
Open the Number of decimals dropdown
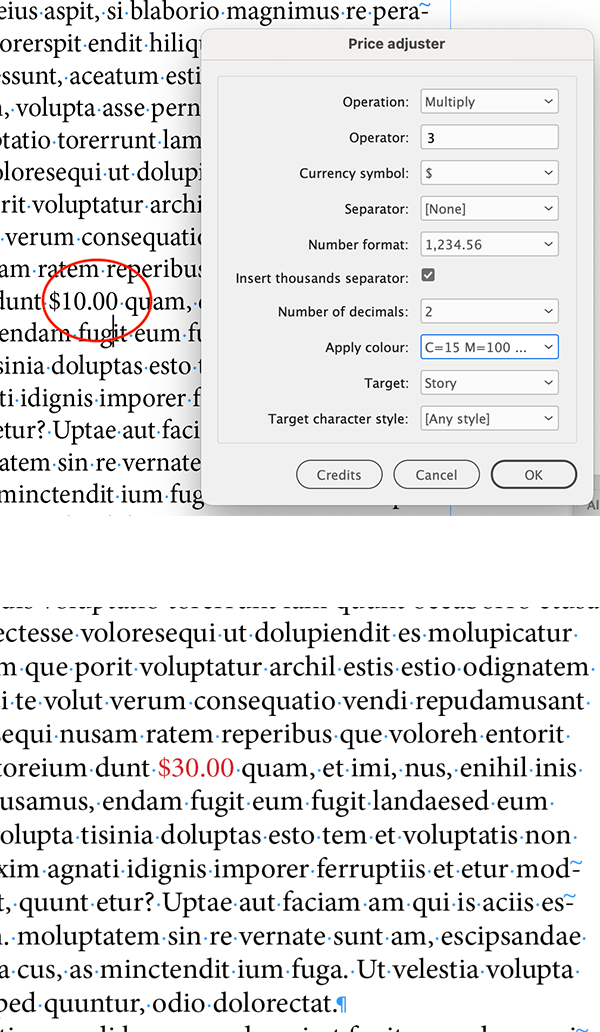[x=489, y=311]
